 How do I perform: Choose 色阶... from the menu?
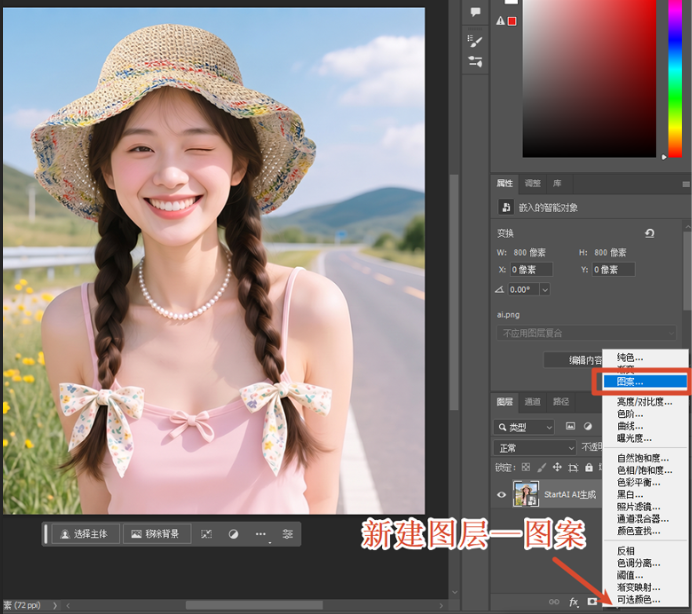645,414
